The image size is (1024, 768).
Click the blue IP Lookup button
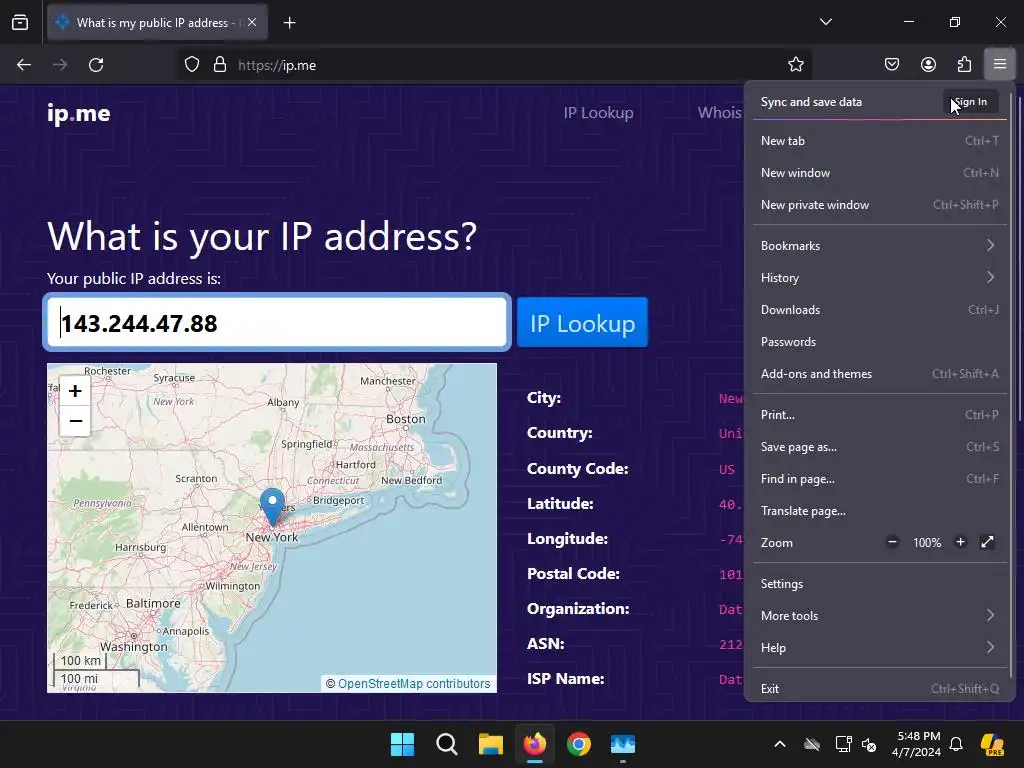[x=582, y=323]
